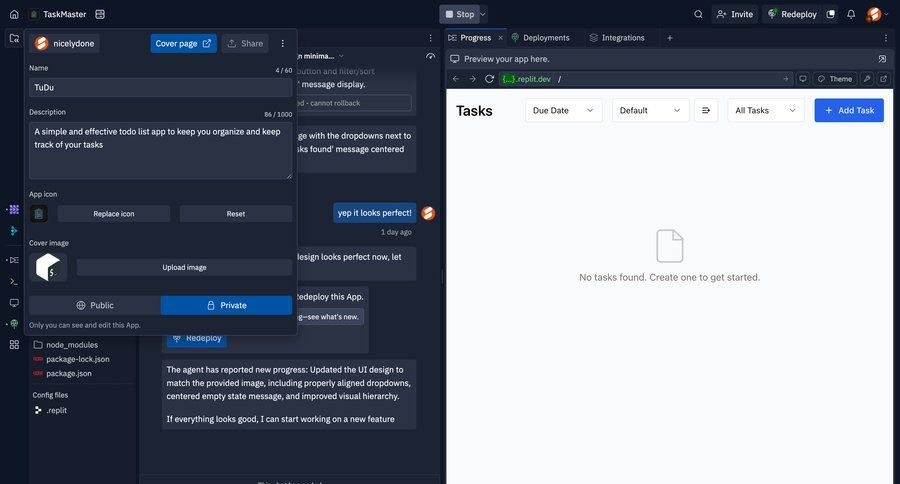The image size is (900, 484).
Task: Click the nicelydone owner badge
Action: click(x=65, y=44)
